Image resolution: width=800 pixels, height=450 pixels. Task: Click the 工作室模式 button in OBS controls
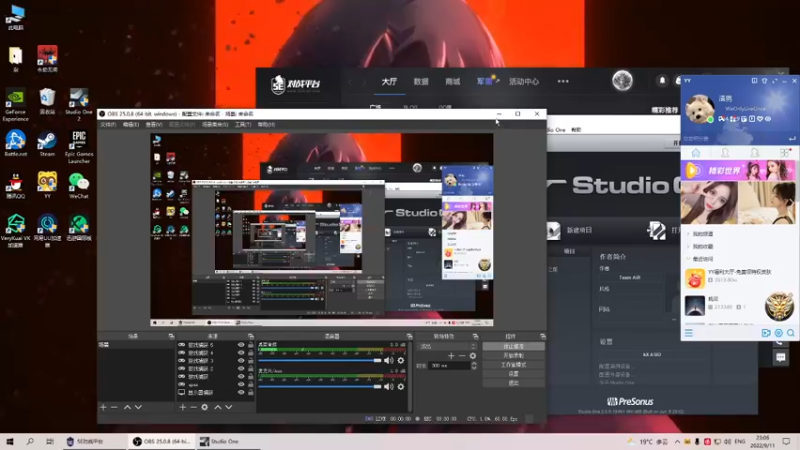coord(513,365)
